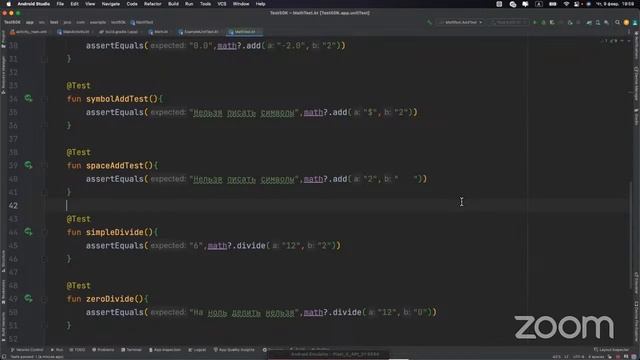Open the Logcat tool window

197,350
